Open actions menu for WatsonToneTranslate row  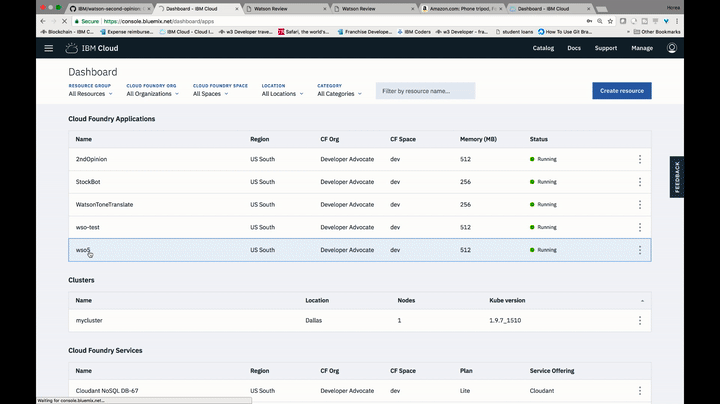tap(640, 205)
